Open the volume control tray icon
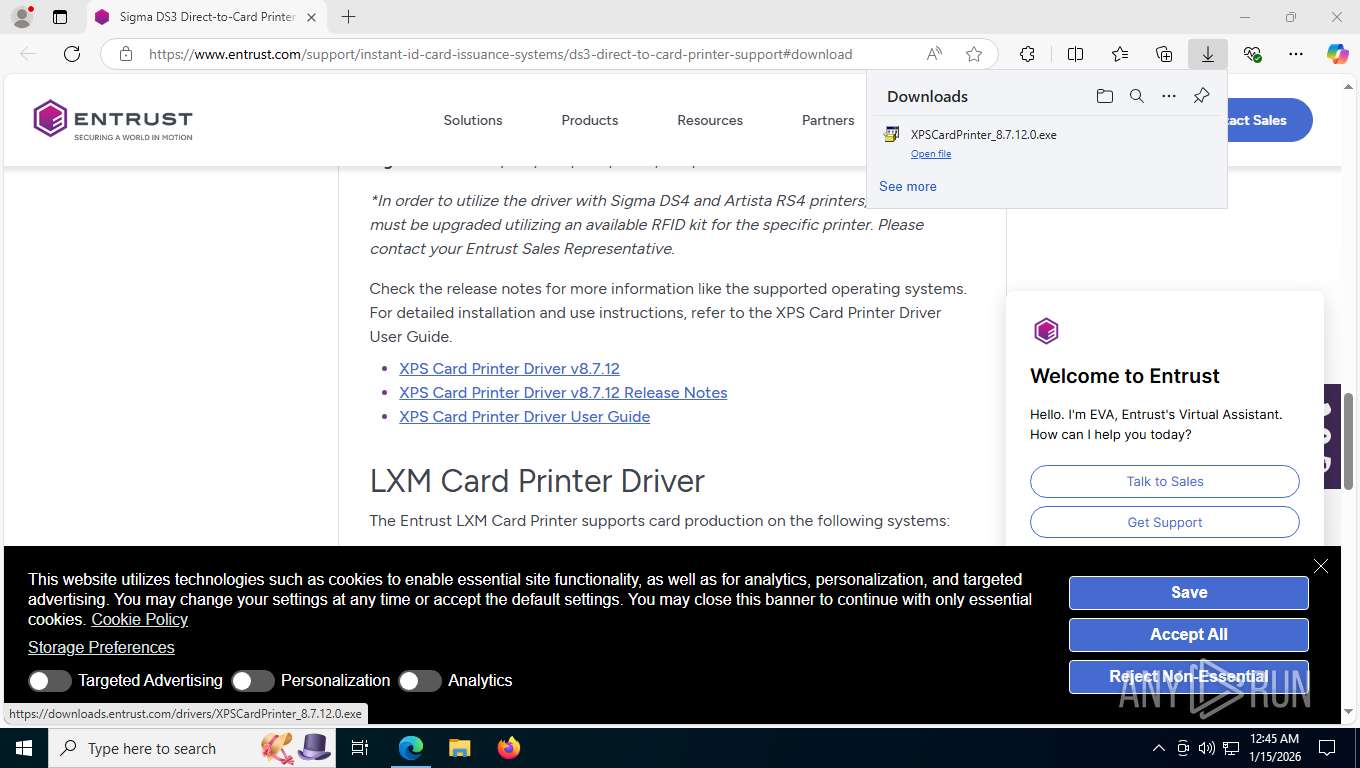1360x768 pixels. click(1206, 748)
